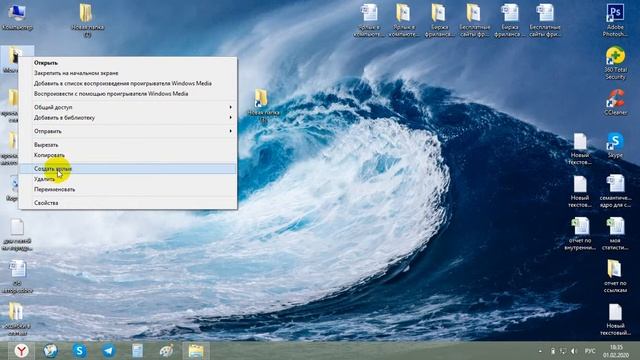Viewport: 640px width, 360px height.
Task: Select the отчет по ссылкам folder
Action: pos(615,276)
